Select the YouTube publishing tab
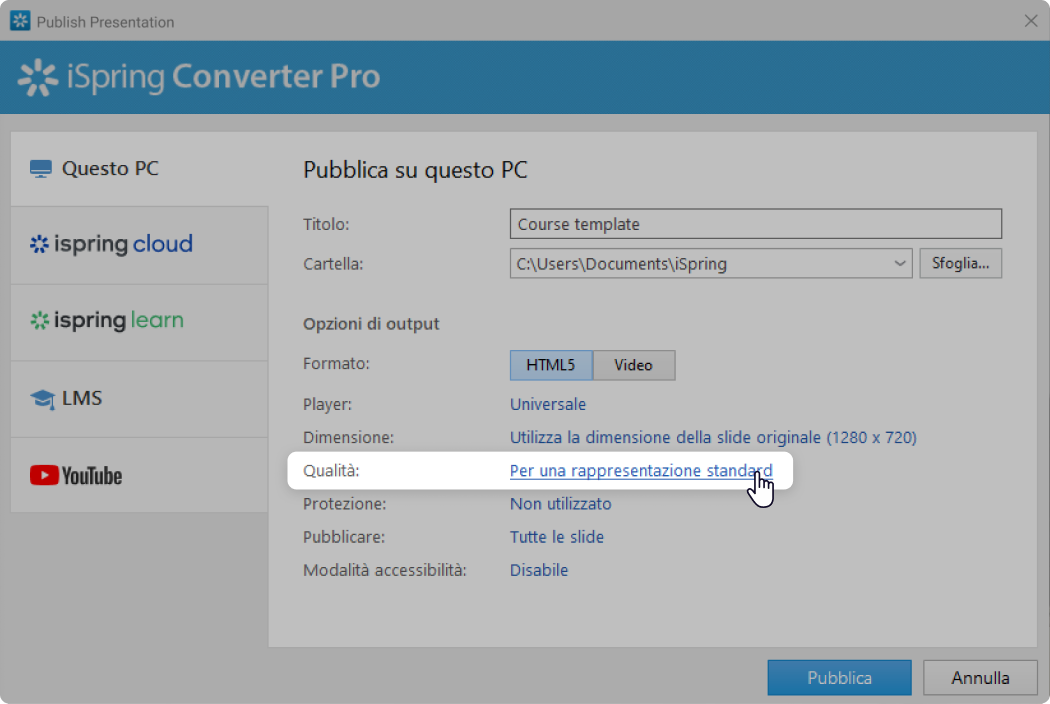 tap(139, 476)
